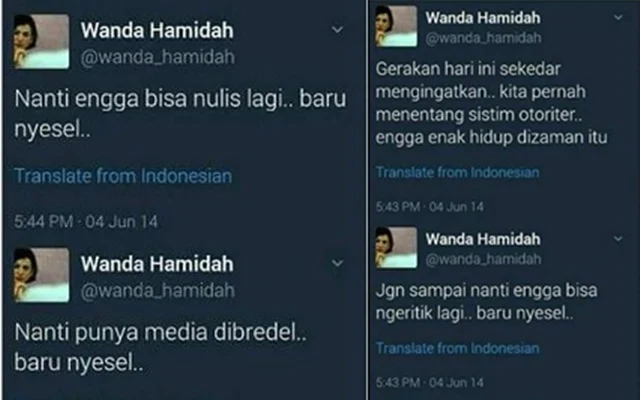Expand chevron menu on 'Nanti punya media dibredel' tweet

(337, 263)
